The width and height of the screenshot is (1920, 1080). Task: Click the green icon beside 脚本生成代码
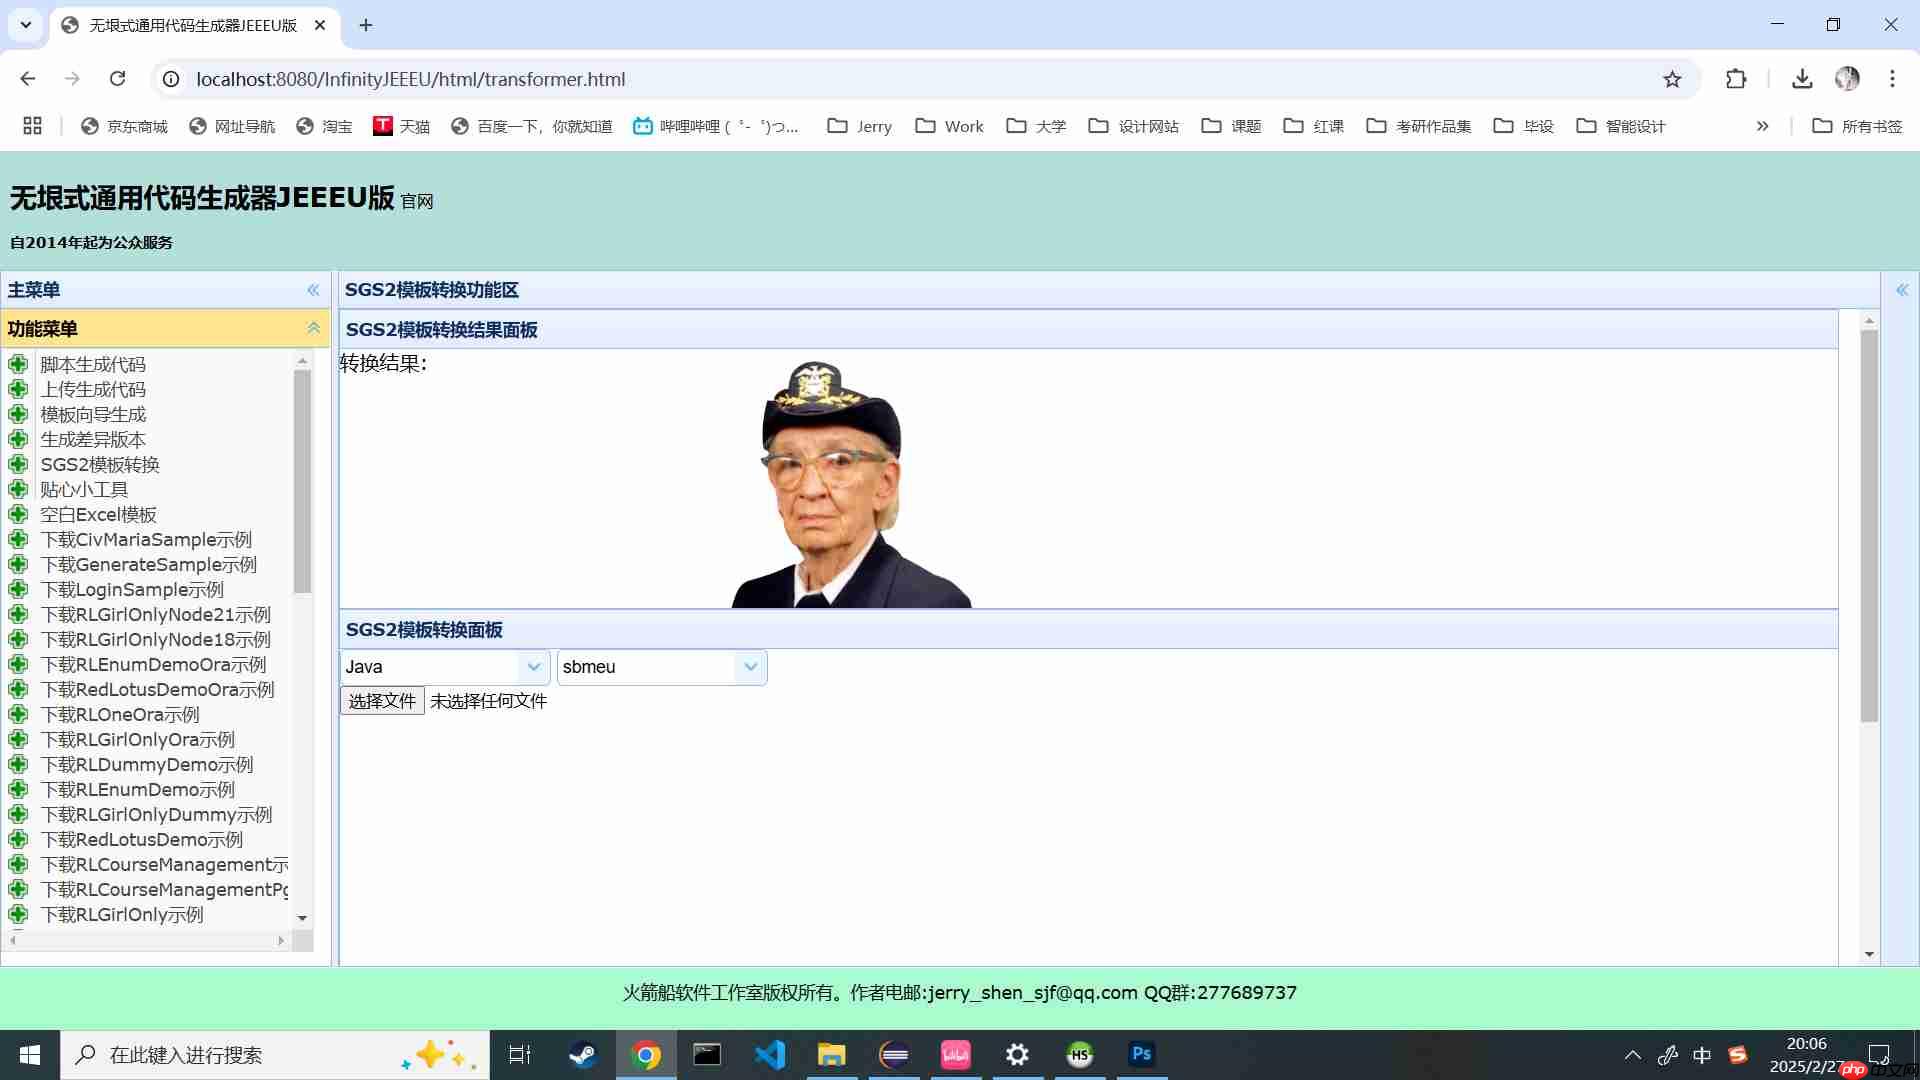(19, 364)
